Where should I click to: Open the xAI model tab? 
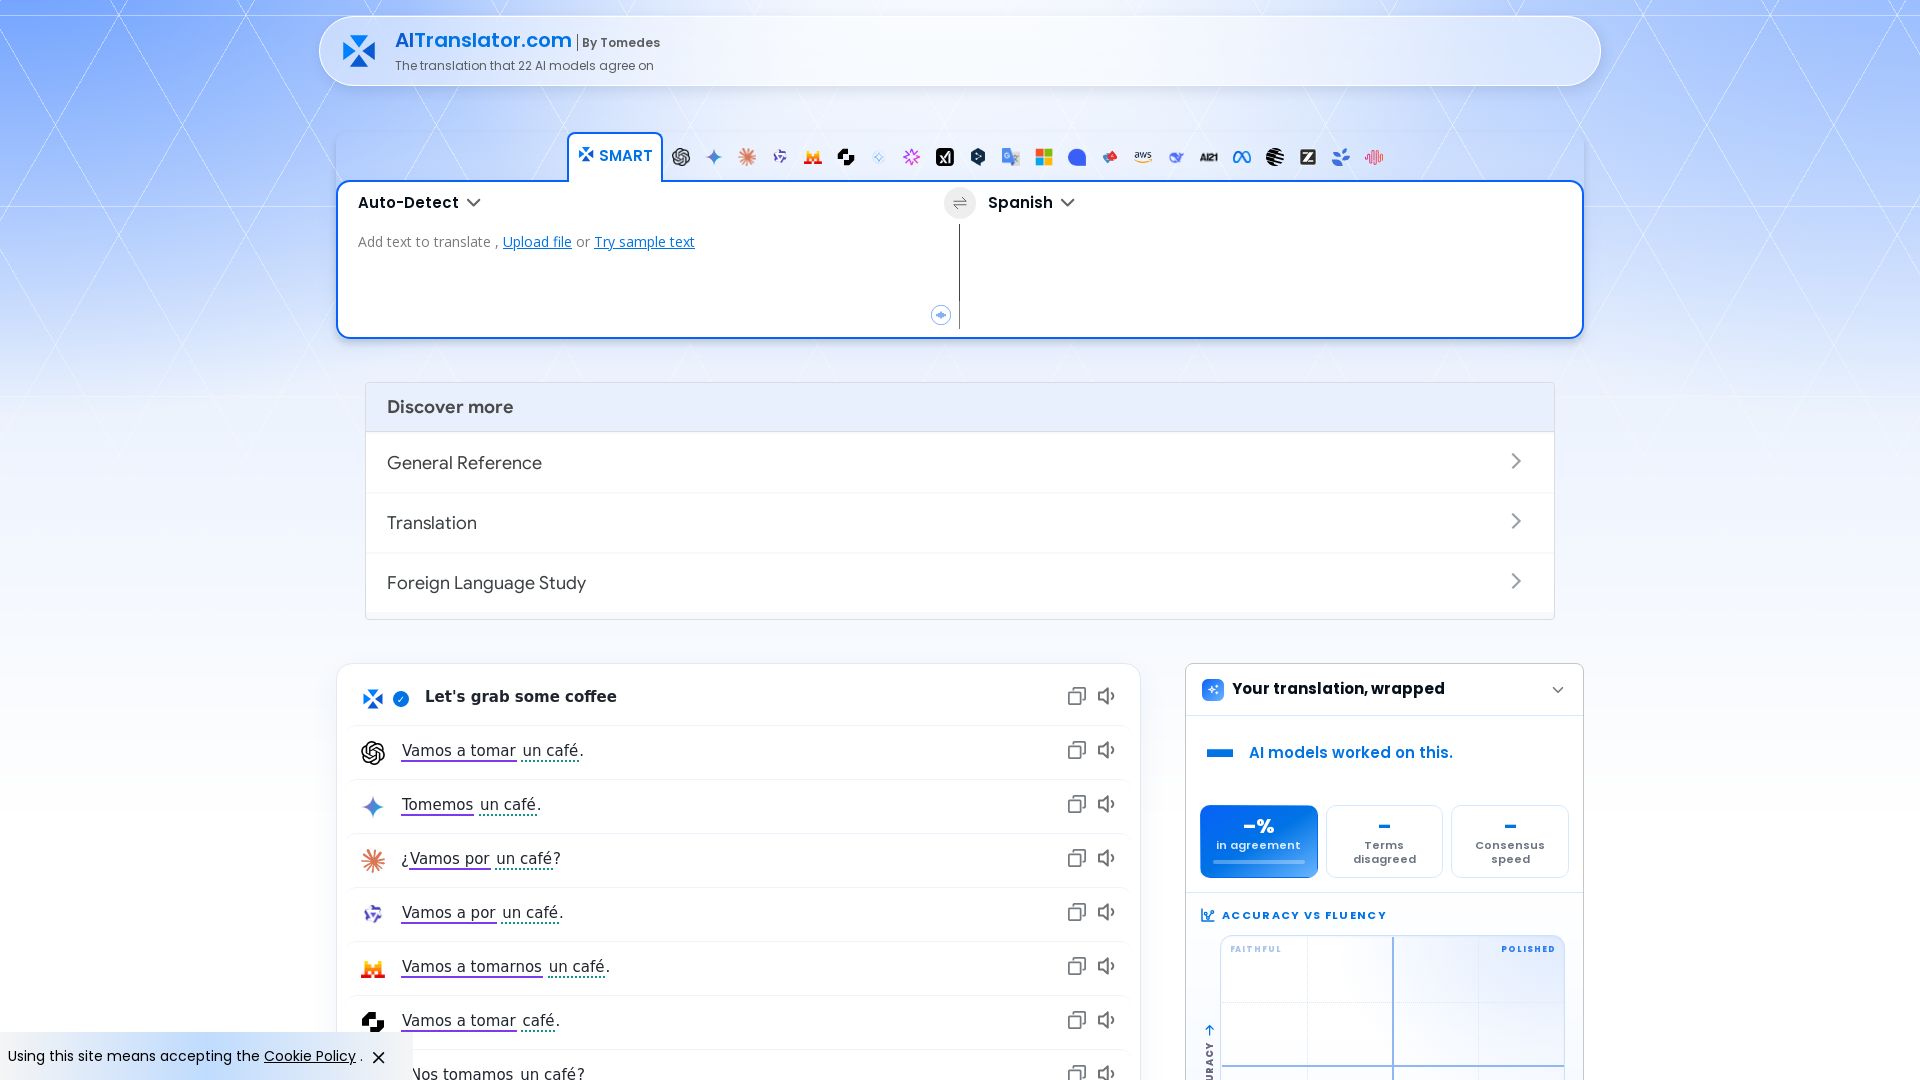click(945, 157)
